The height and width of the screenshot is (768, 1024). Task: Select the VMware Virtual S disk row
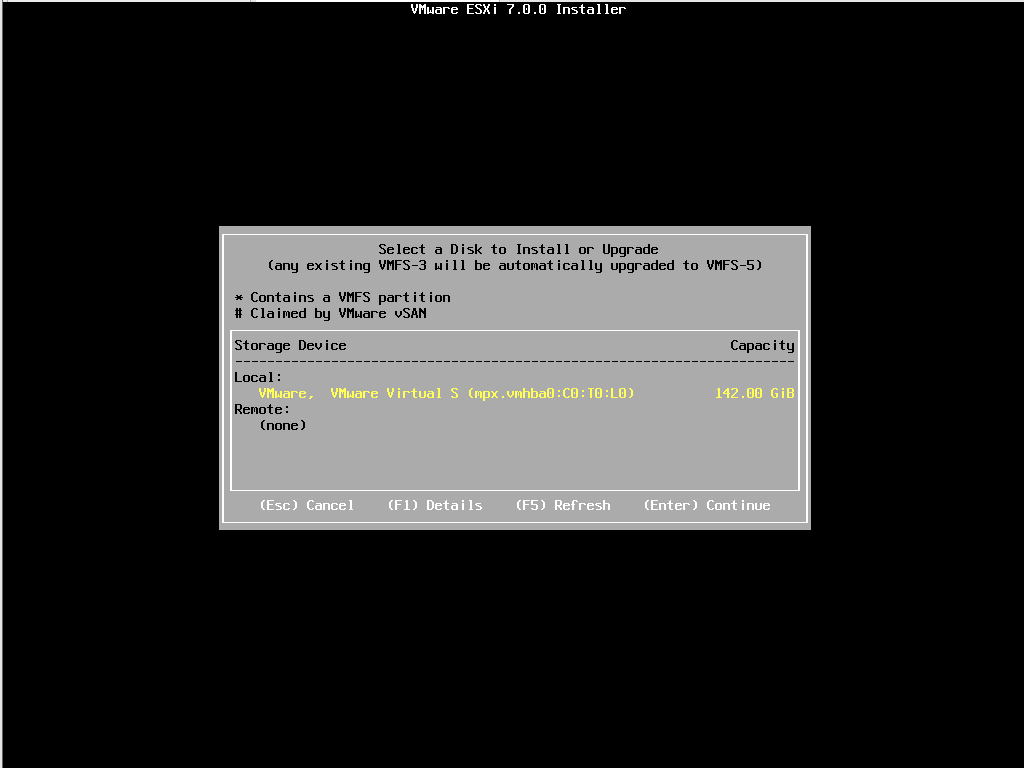pyautogui.click(x=514, y=393)
